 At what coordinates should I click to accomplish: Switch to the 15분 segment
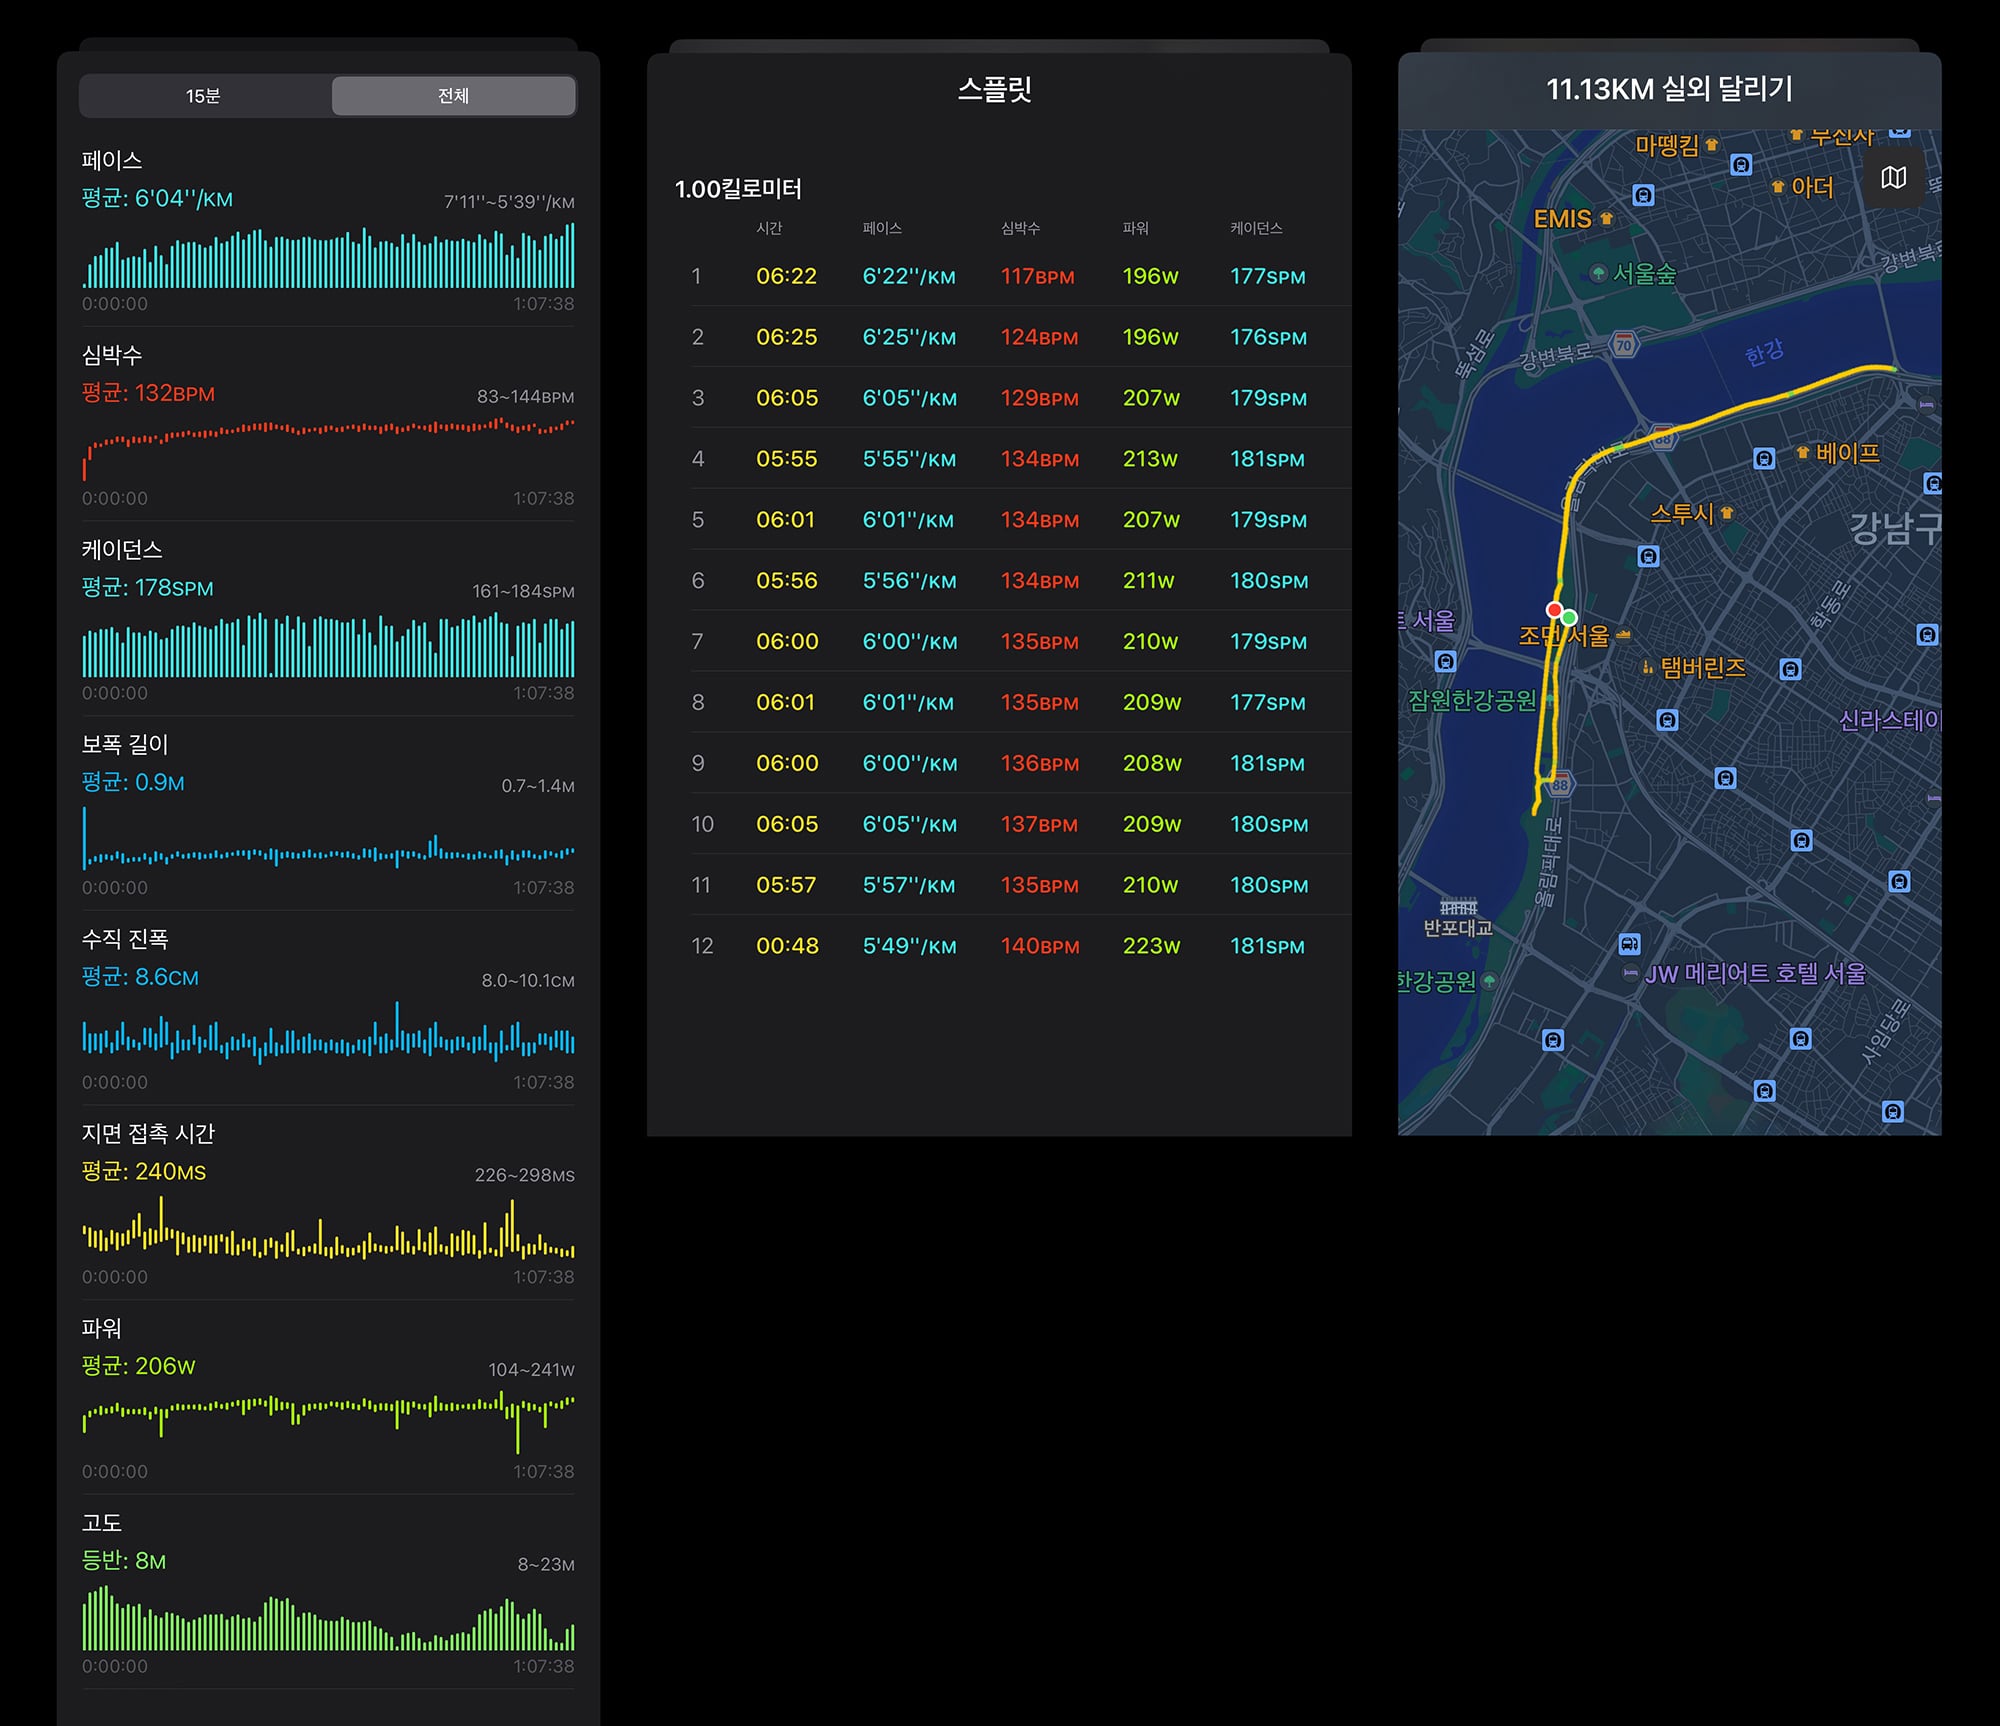coord(203,96)
